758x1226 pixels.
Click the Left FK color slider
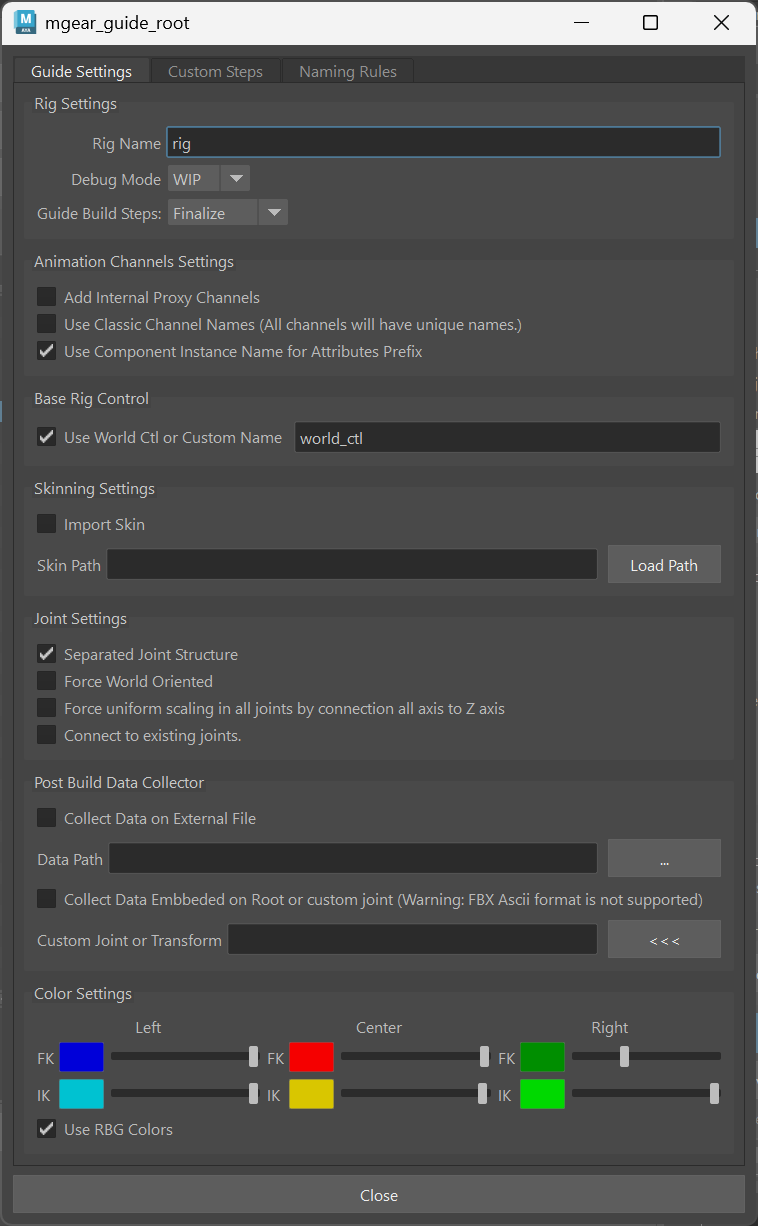pyautogui.click(x=185, y=1056)
